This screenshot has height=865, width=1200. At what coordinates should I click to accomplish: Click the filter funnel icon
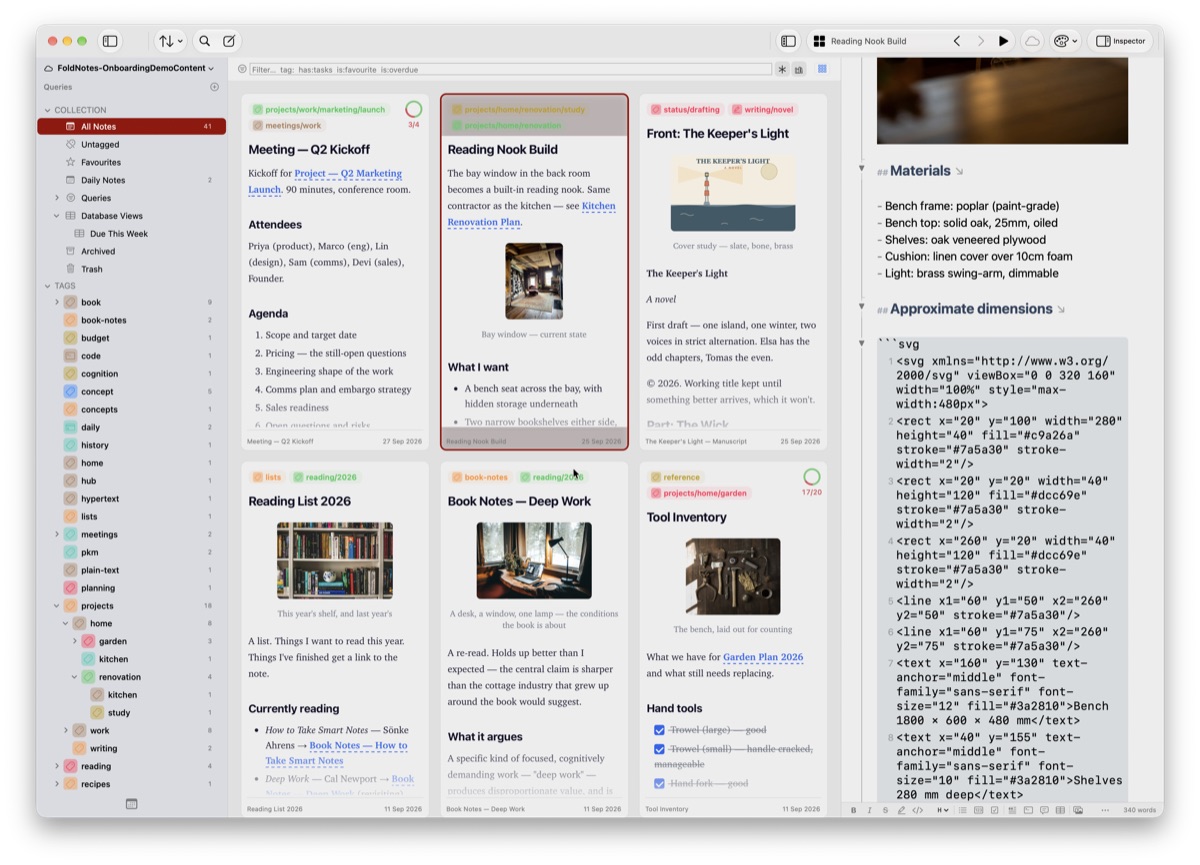pos(242,70)
